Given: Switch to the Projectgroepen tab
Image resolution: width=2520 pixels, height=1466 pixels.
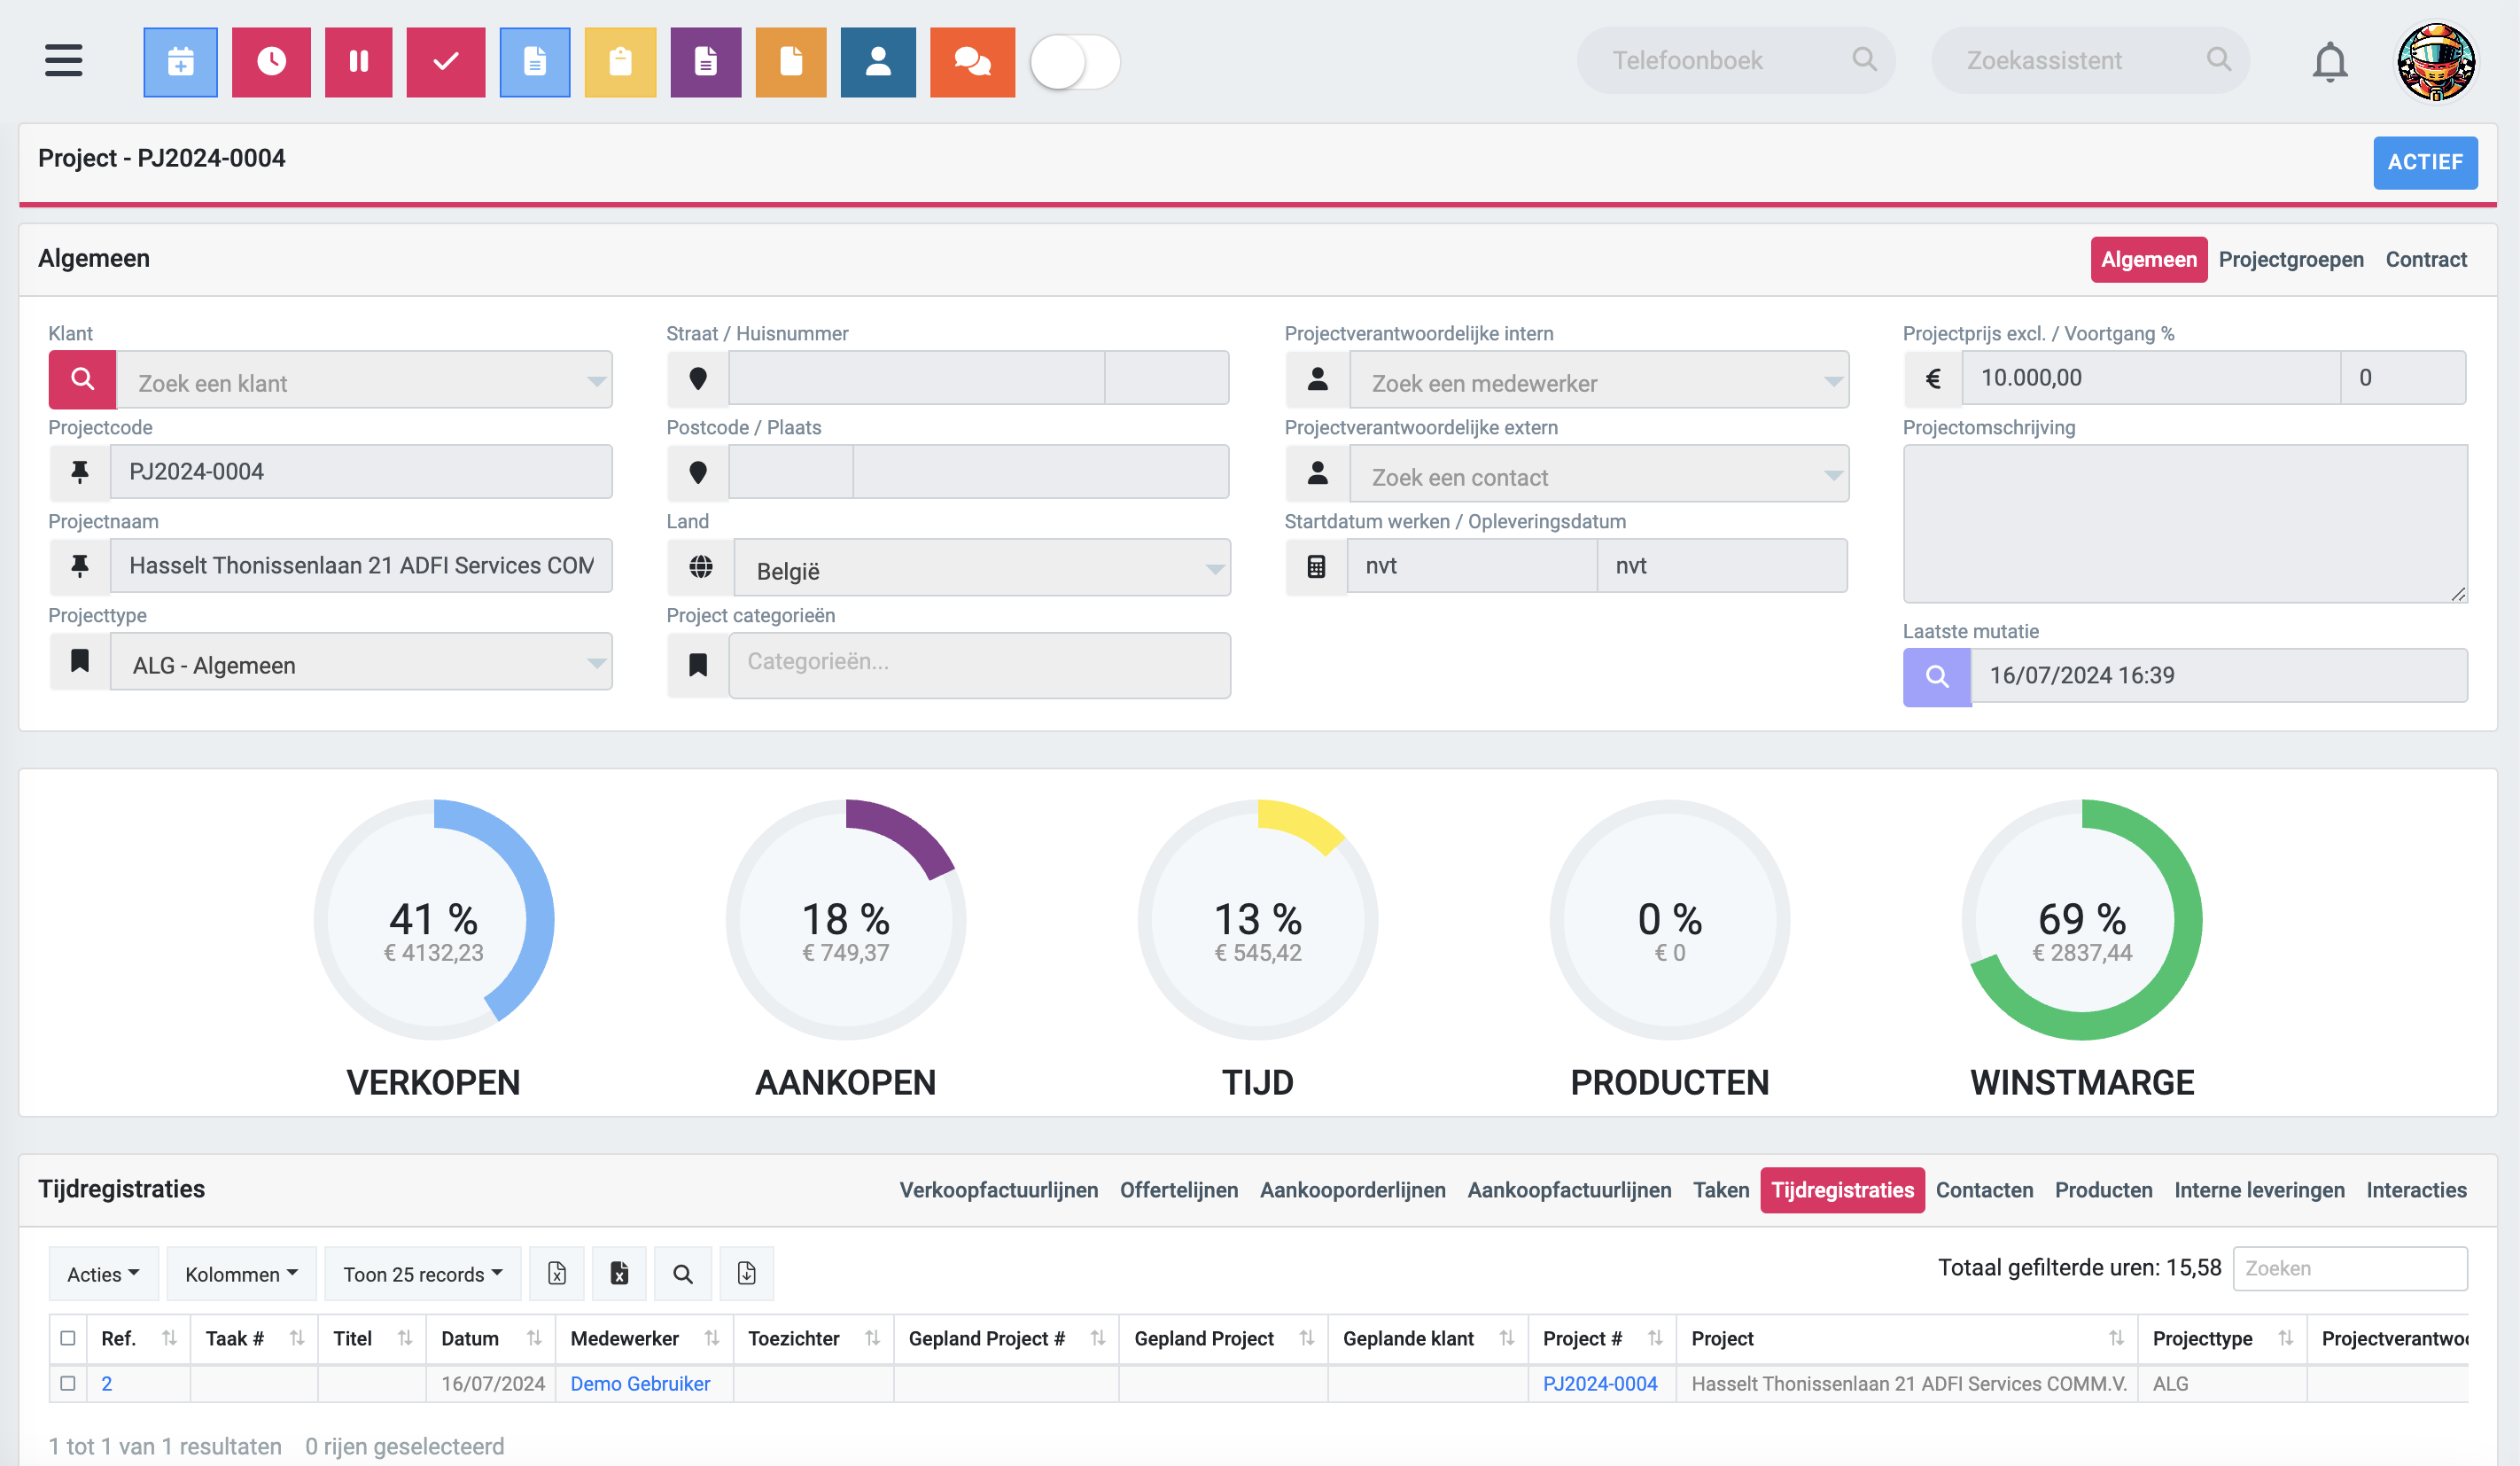Looking at the screenshot, I should click(x=2291, y=259).
